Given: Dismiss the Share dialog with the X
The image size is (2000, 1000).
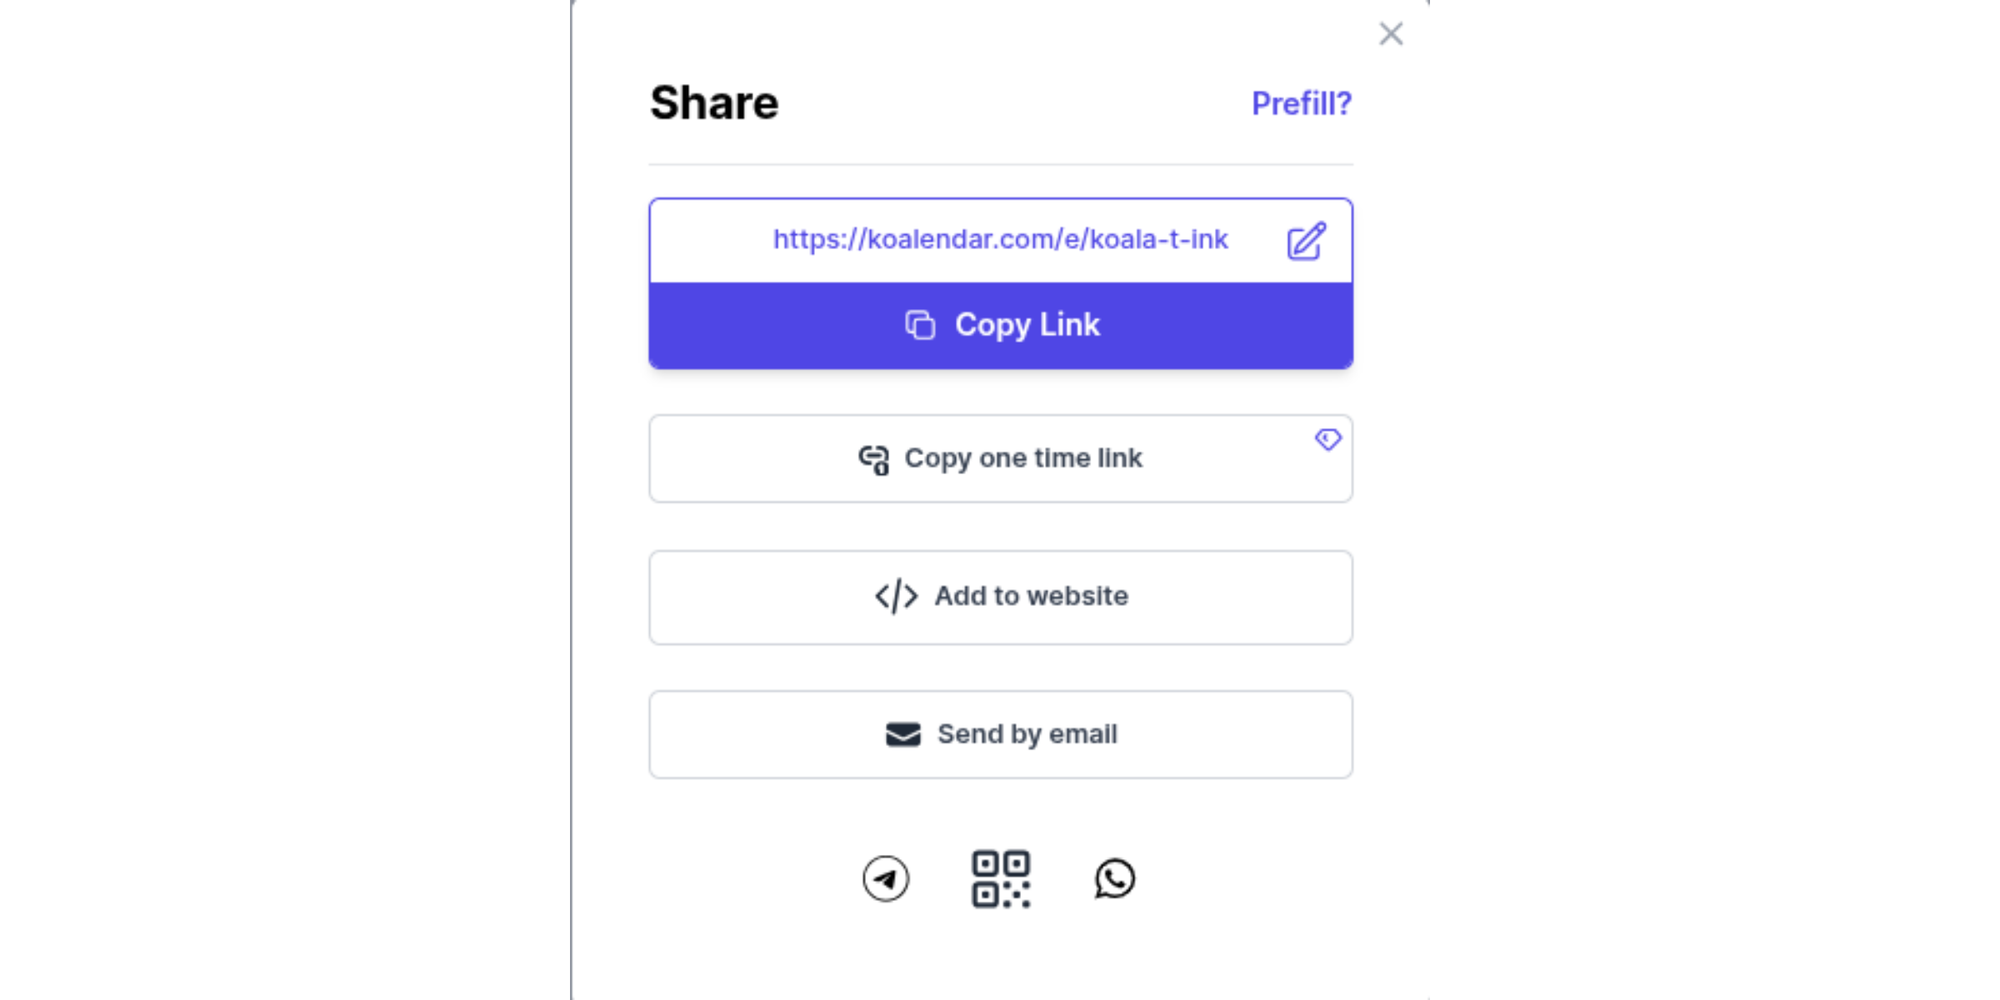Looking at the screenshot, I should click(1390, 33).
